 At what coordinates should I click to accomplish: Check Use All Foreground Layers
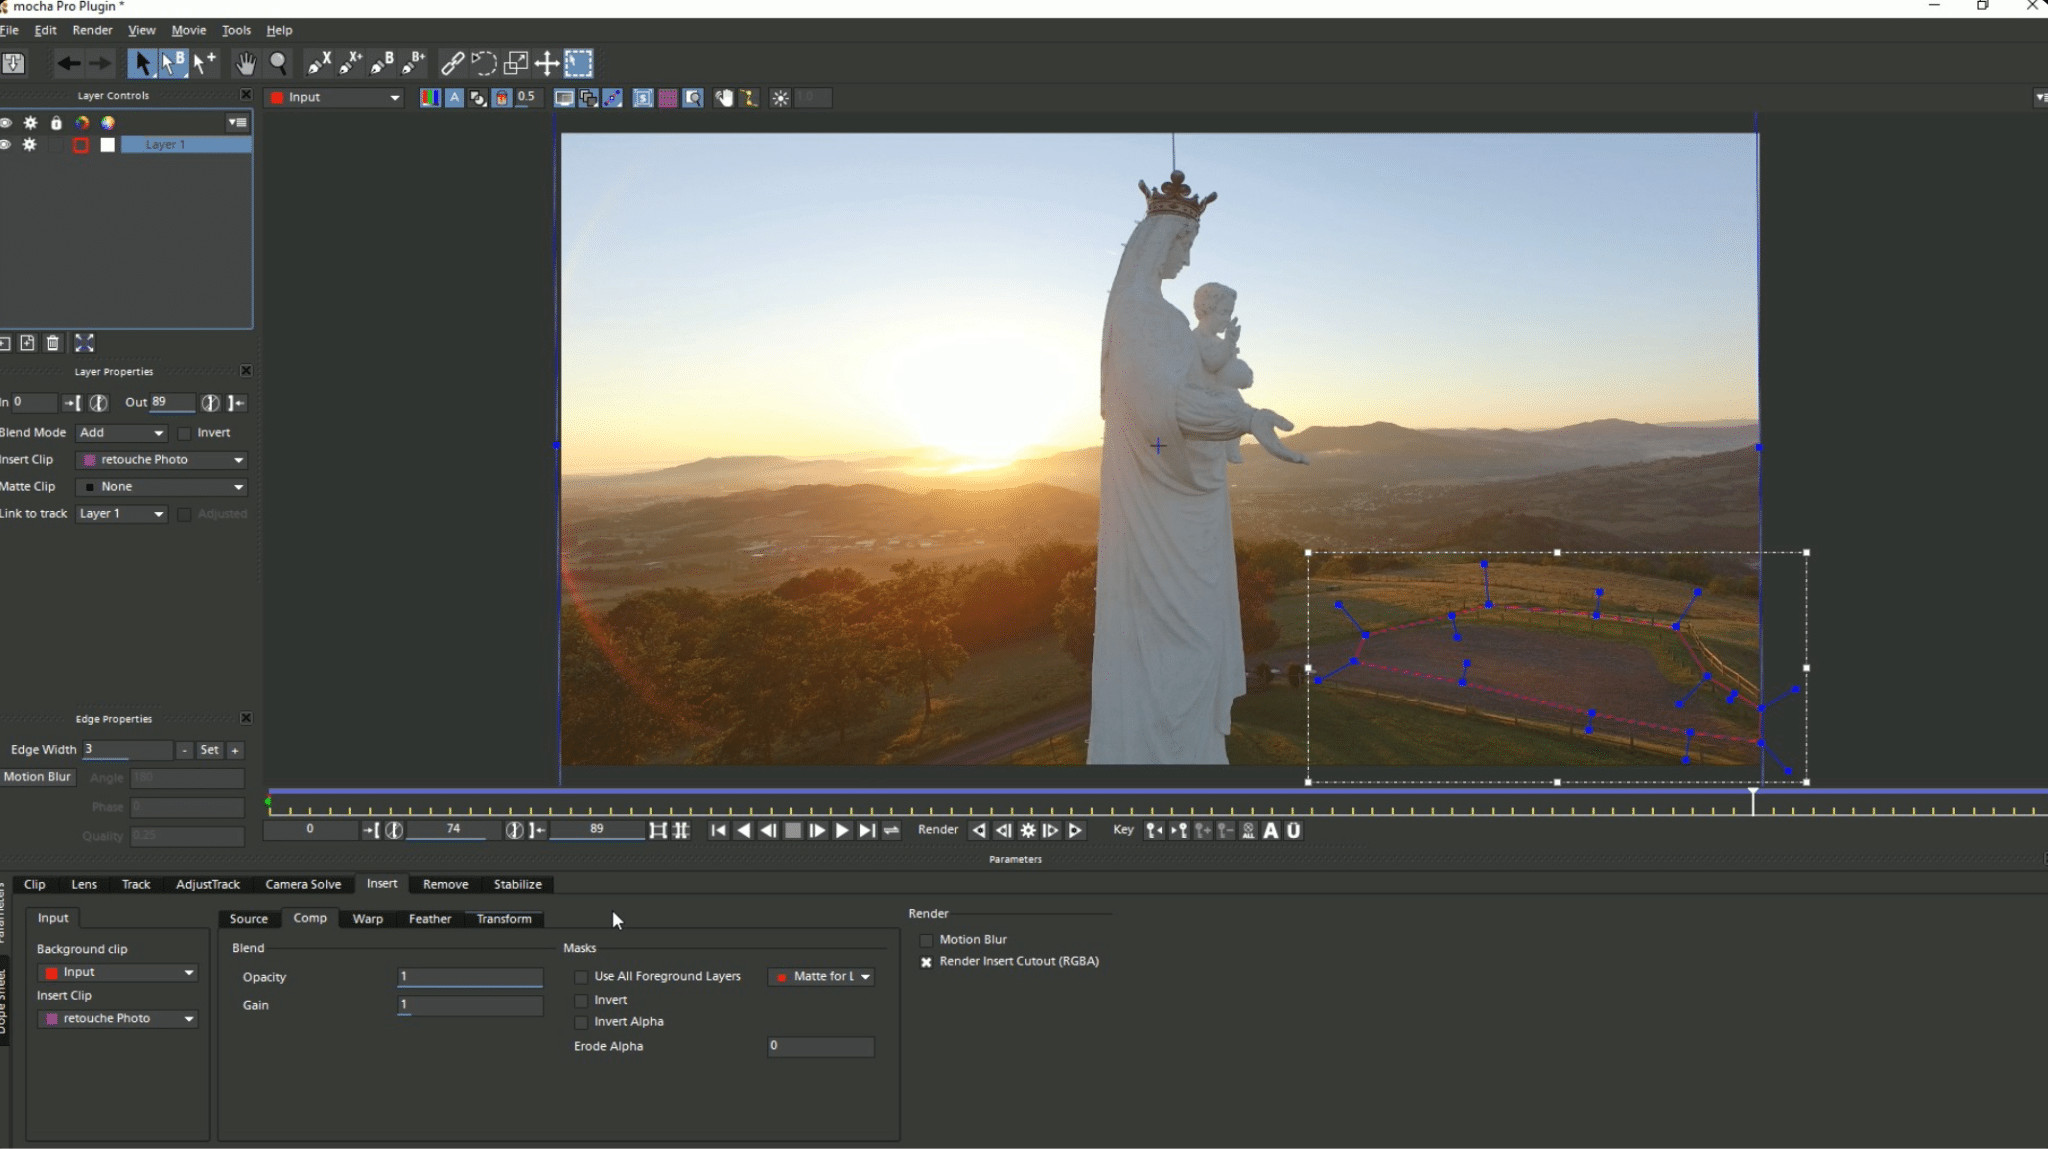click(x=581, y=977)
